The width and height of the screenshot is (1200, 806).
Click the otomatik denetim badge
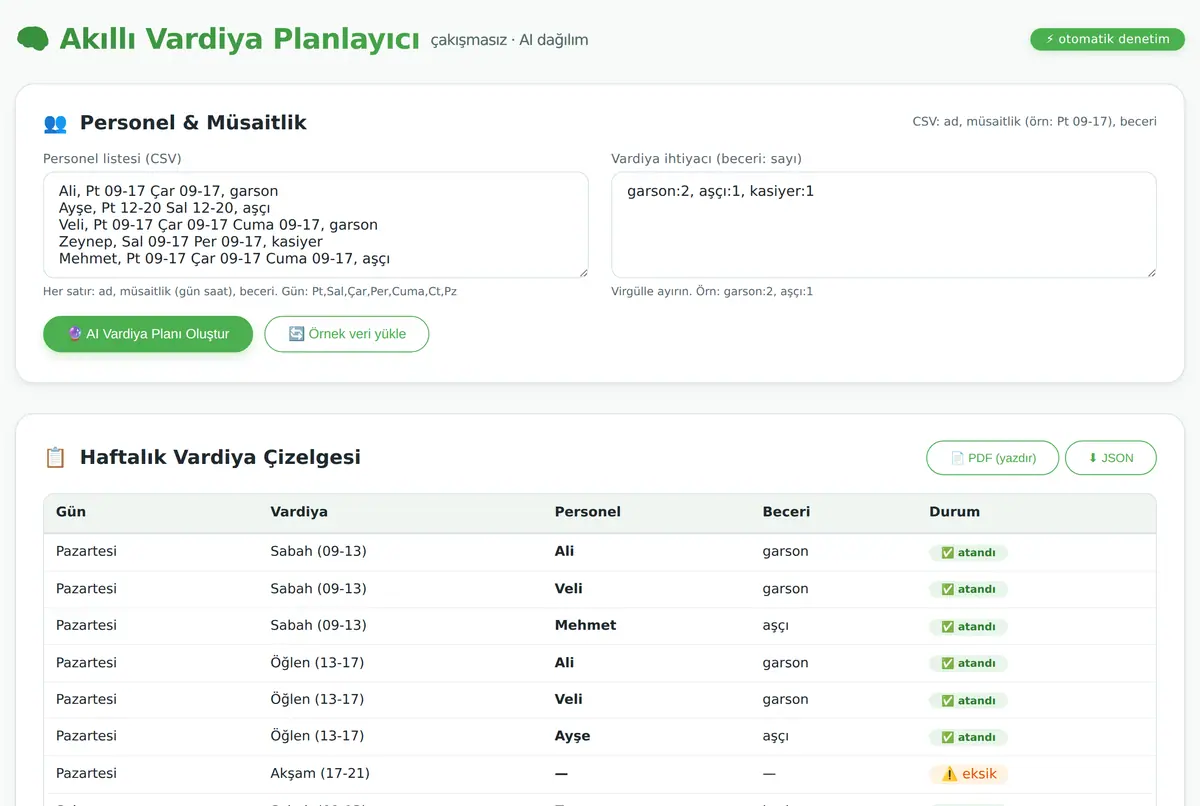click(x=1108, y=39)
